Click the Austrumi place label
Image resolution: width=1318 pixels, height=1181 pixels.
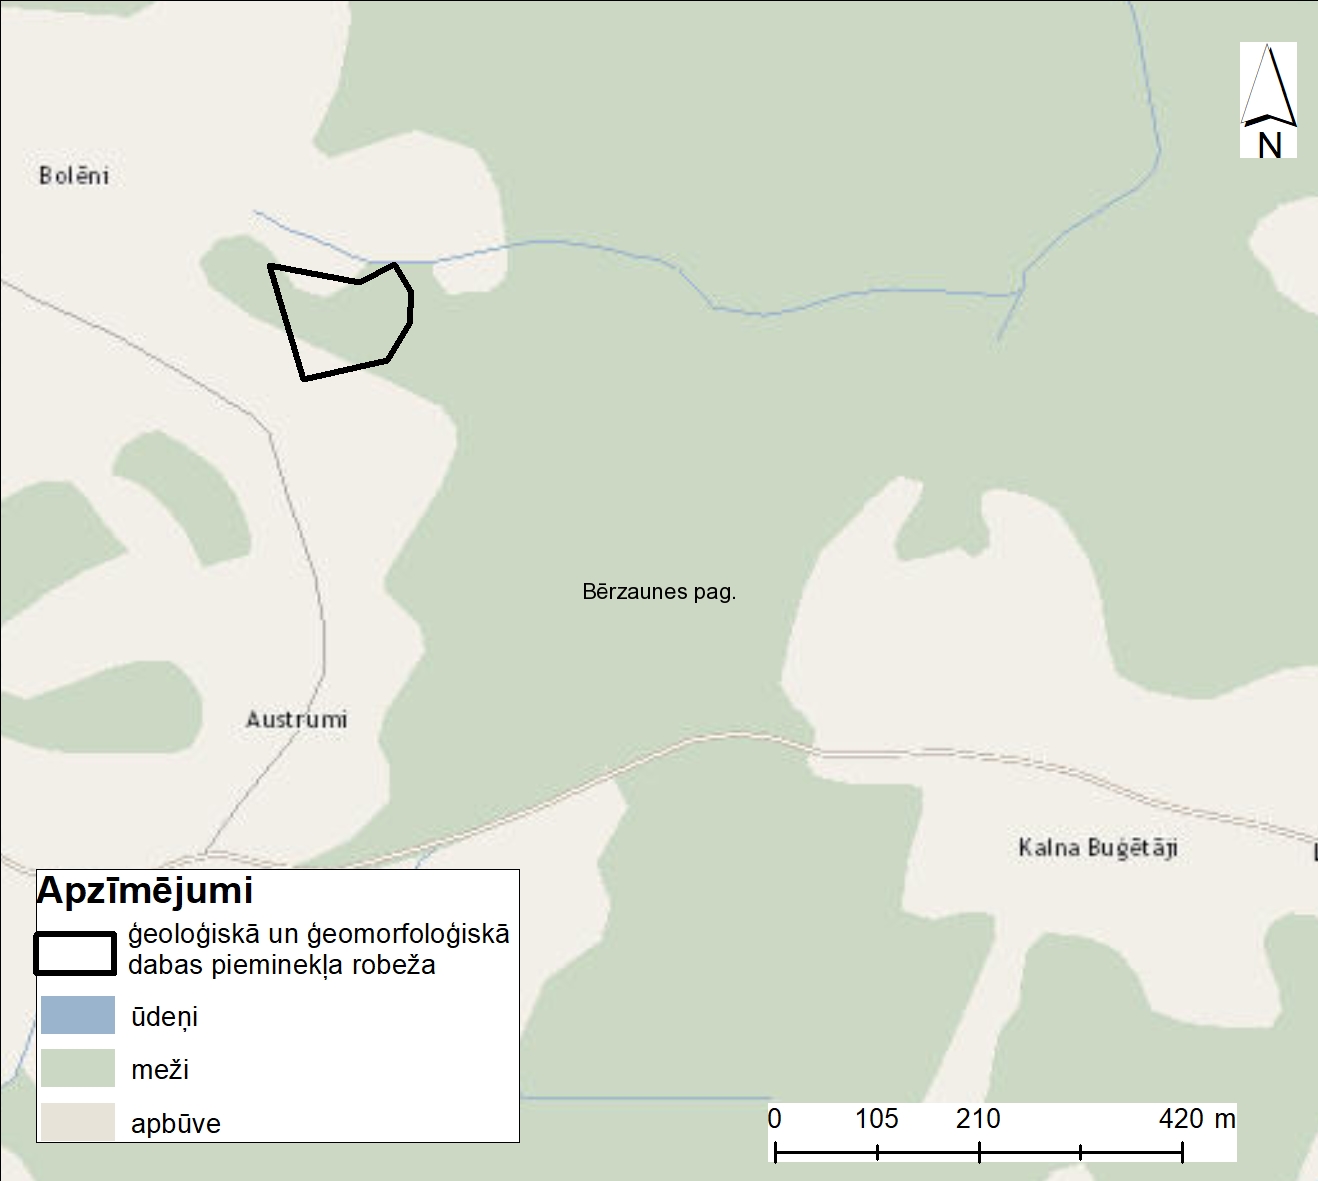tap(297, 719)
